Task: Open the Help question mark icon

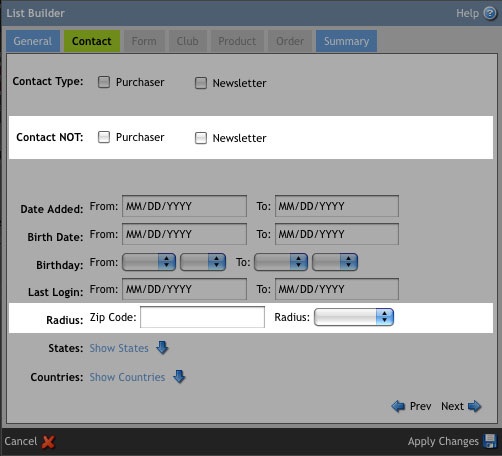Action: point(490,14)
